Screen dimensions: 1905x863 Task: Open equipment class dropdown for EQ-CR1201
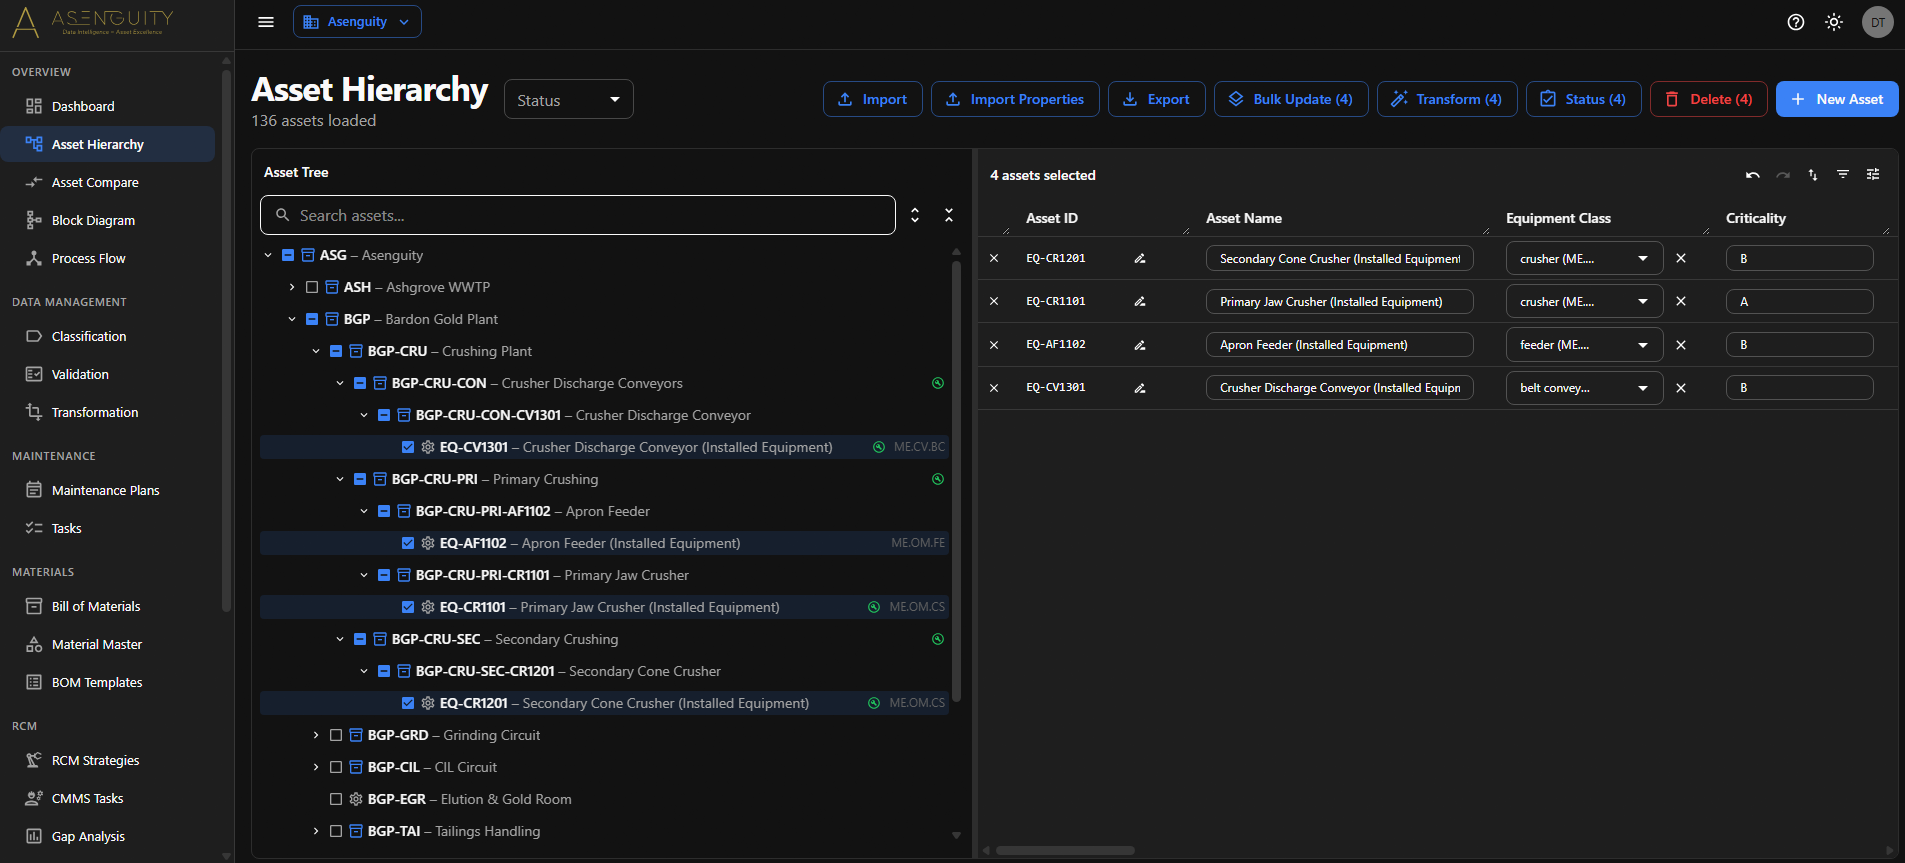click(x=1584, y=258)
